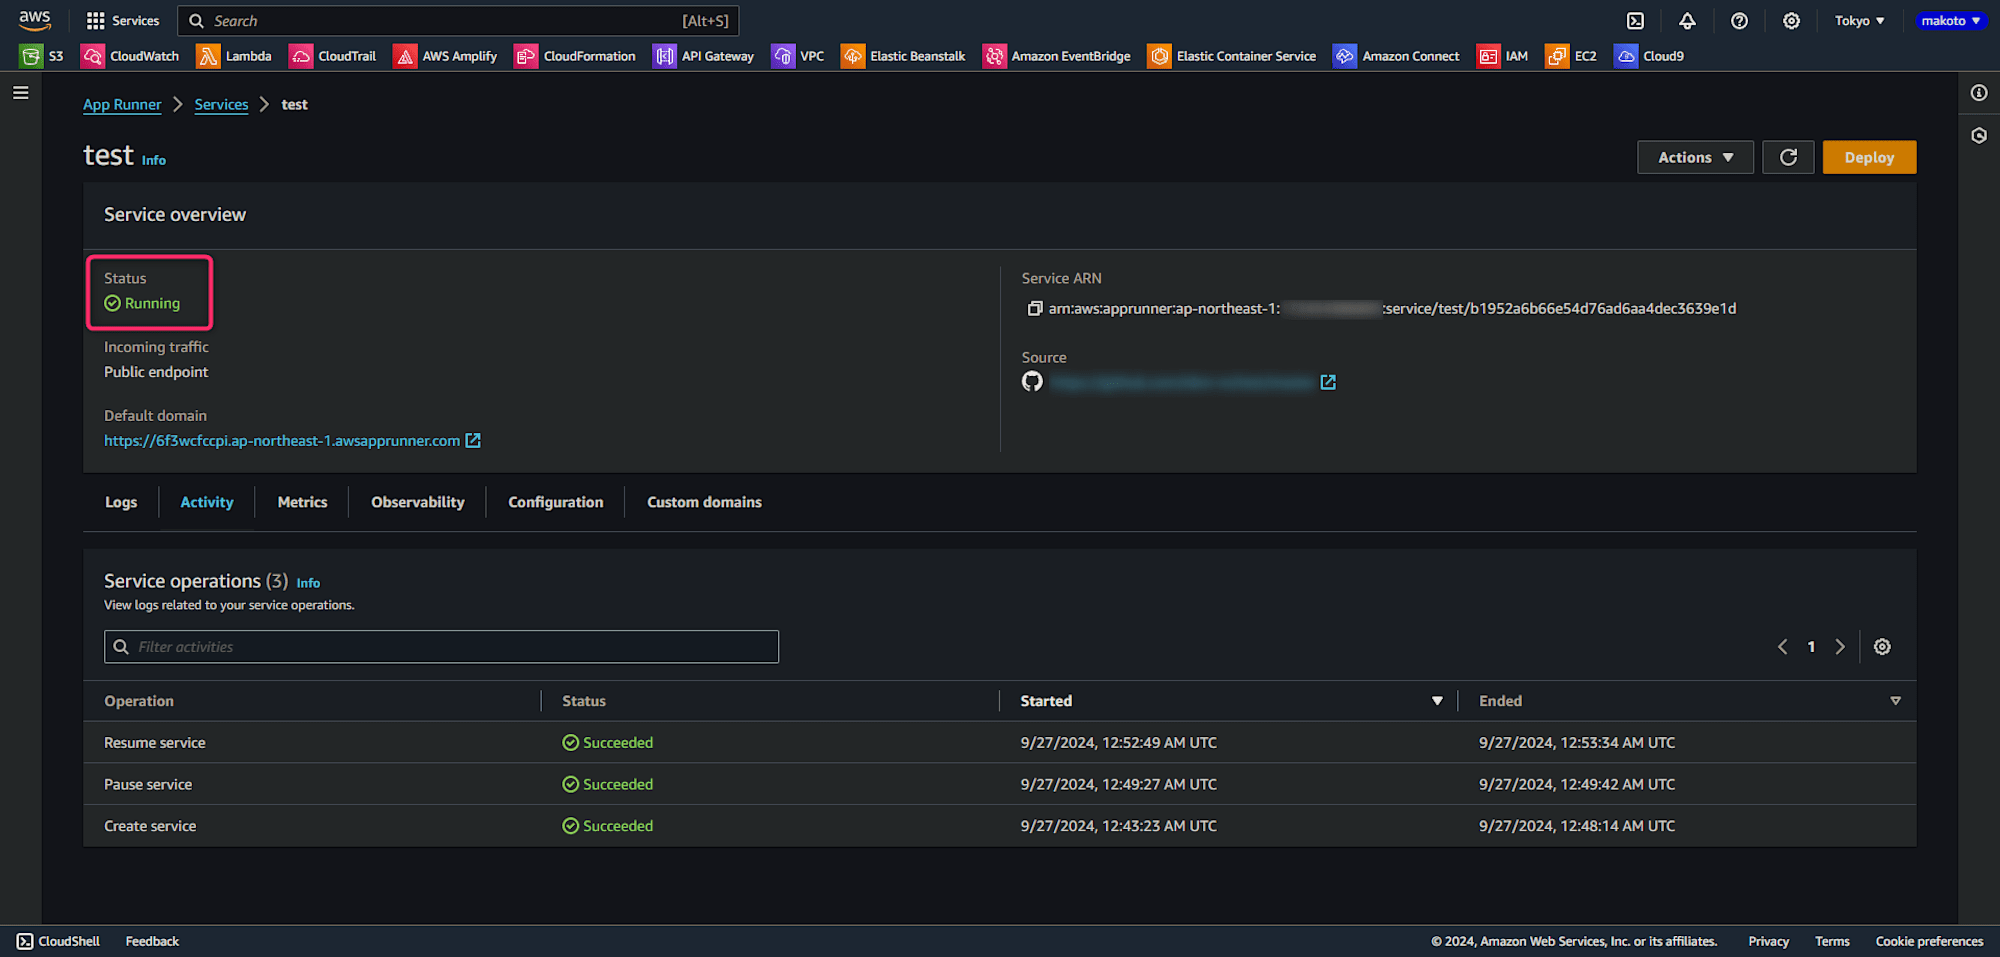Click the Operation column header
Viewport: 2000px width, 957px height.
pos(139,701)
